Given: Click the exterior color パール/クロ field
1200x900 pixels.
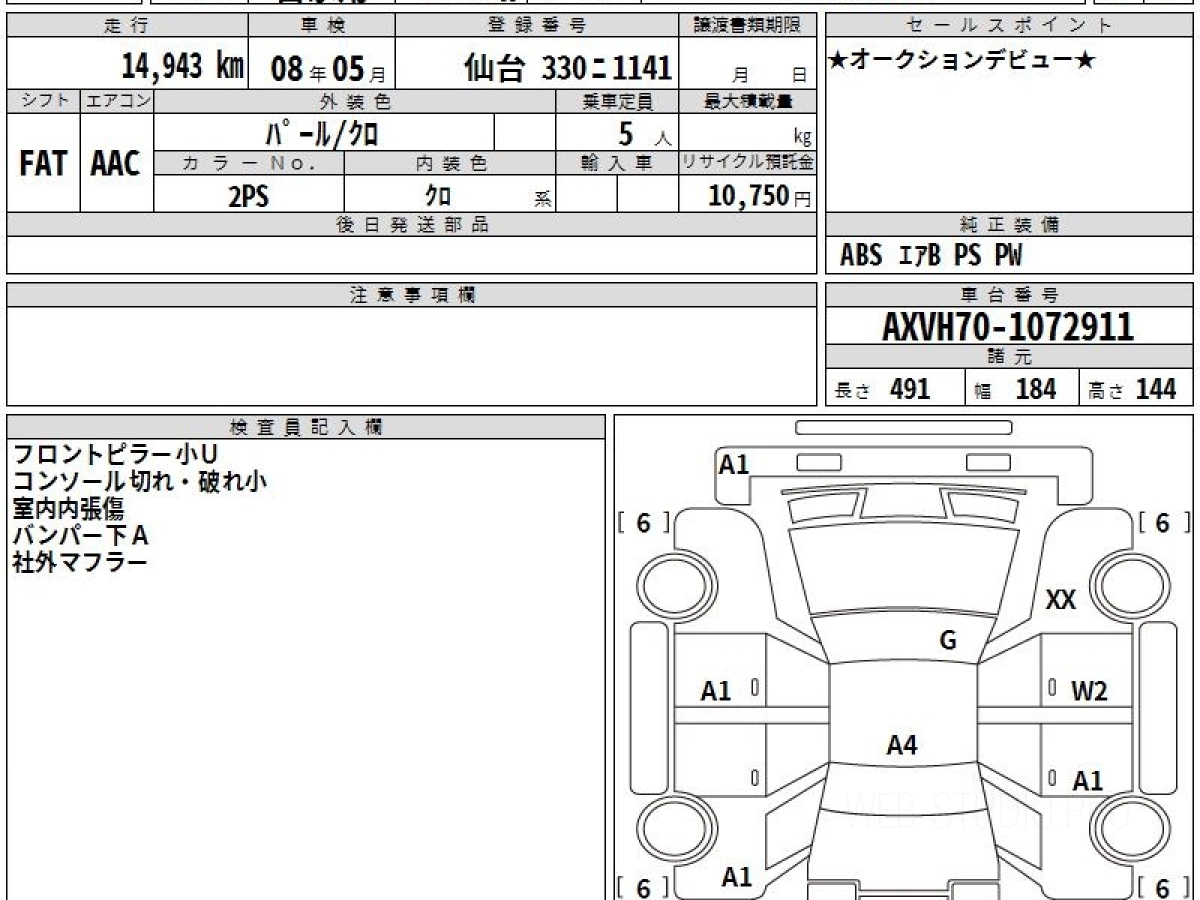Looking at the screenshot, I should pos(324,132).
